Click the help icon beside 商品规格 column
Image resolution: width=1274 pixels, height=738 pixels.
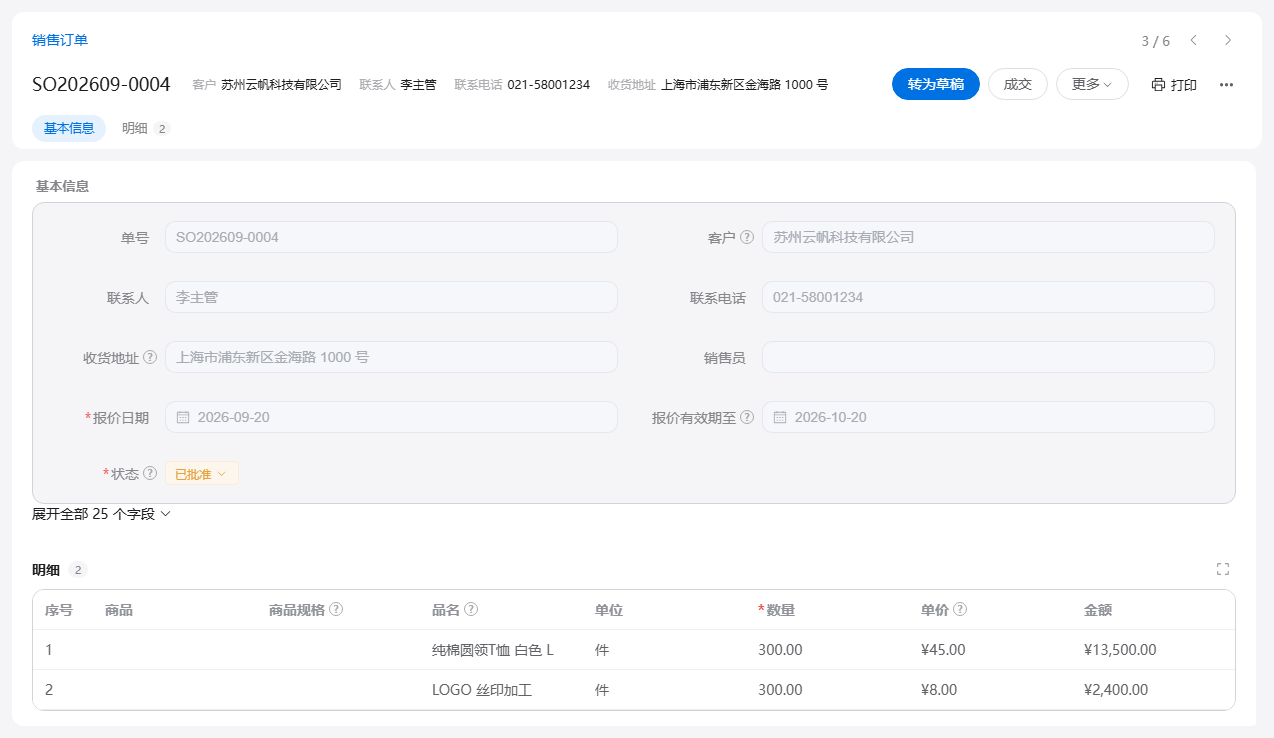pyautogui.click(x=337, y=609)
